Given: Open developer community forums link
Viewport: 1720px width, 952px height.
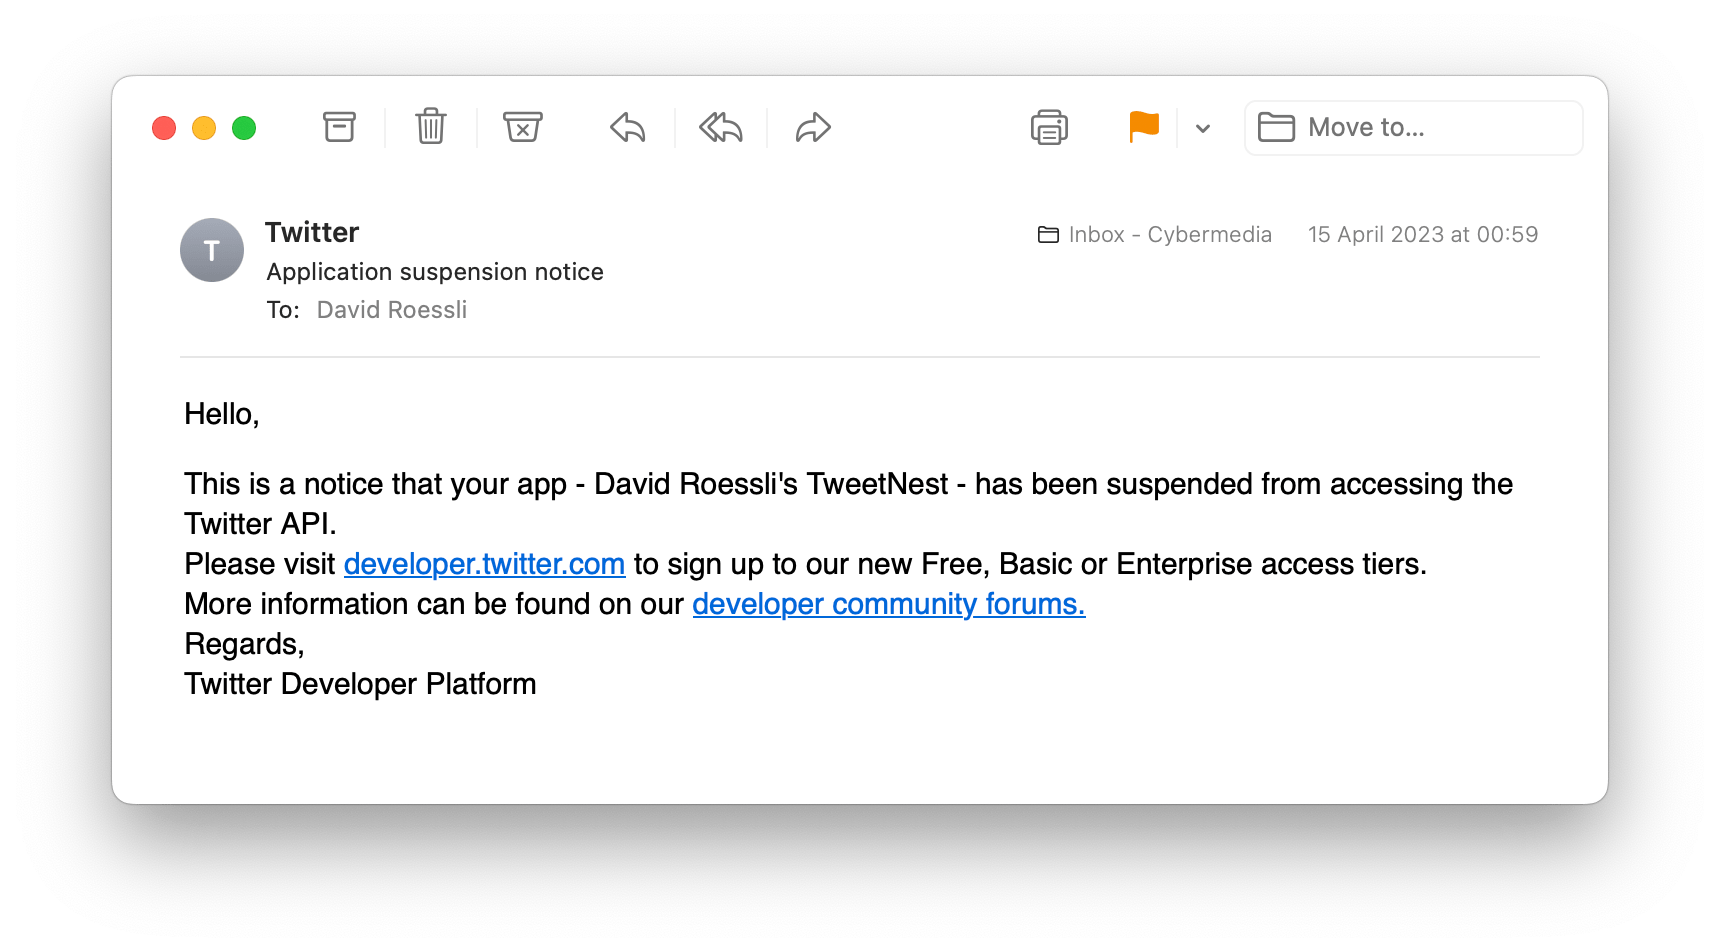Looking at the screenshot, I should 889,604.
